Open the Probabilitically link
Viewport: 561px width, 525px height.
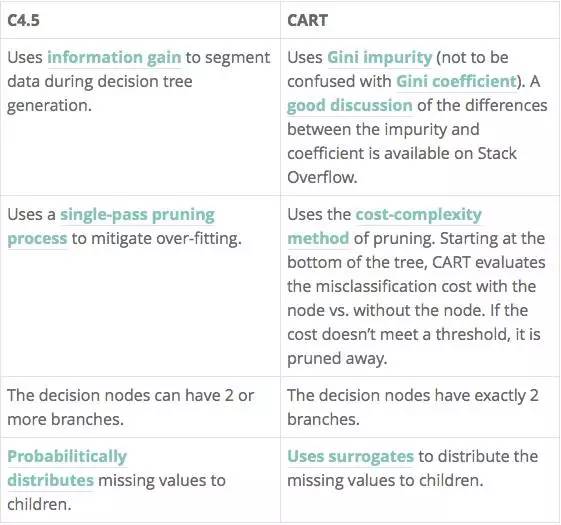click(67, 457)
